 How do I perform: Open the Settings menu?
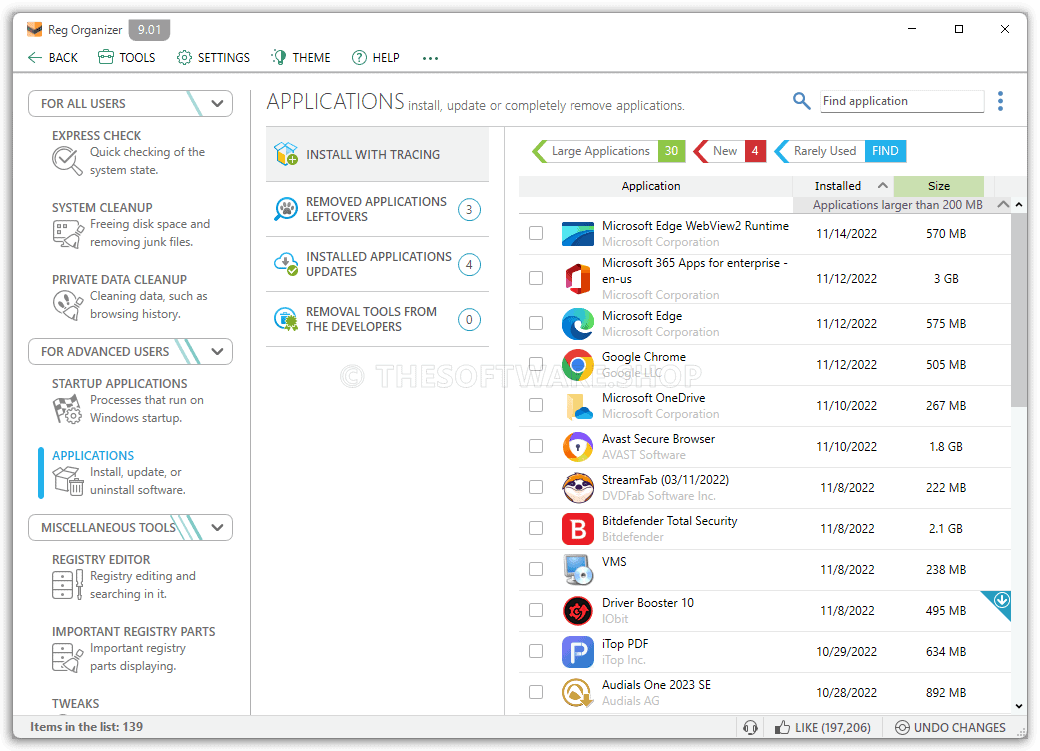[213, 58]
